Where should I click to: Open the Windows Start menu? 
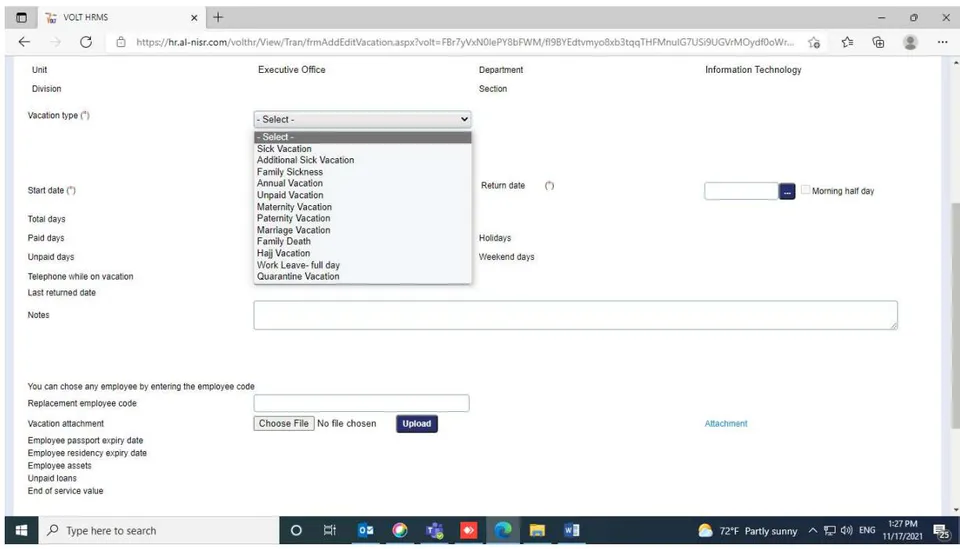point(21,530)
